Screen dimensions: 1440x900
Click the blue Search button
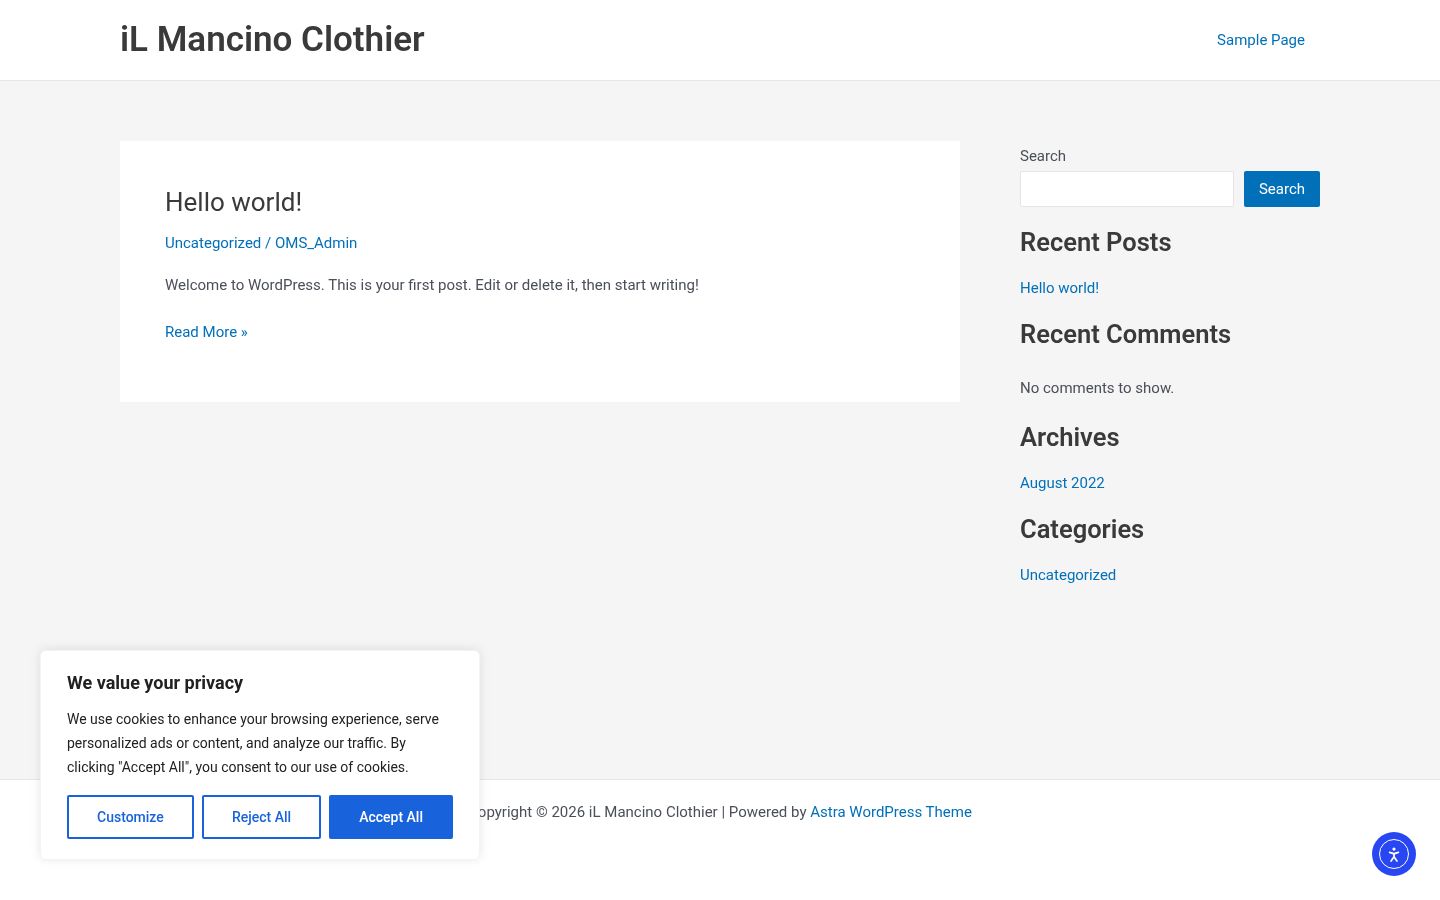[1282, 189]
